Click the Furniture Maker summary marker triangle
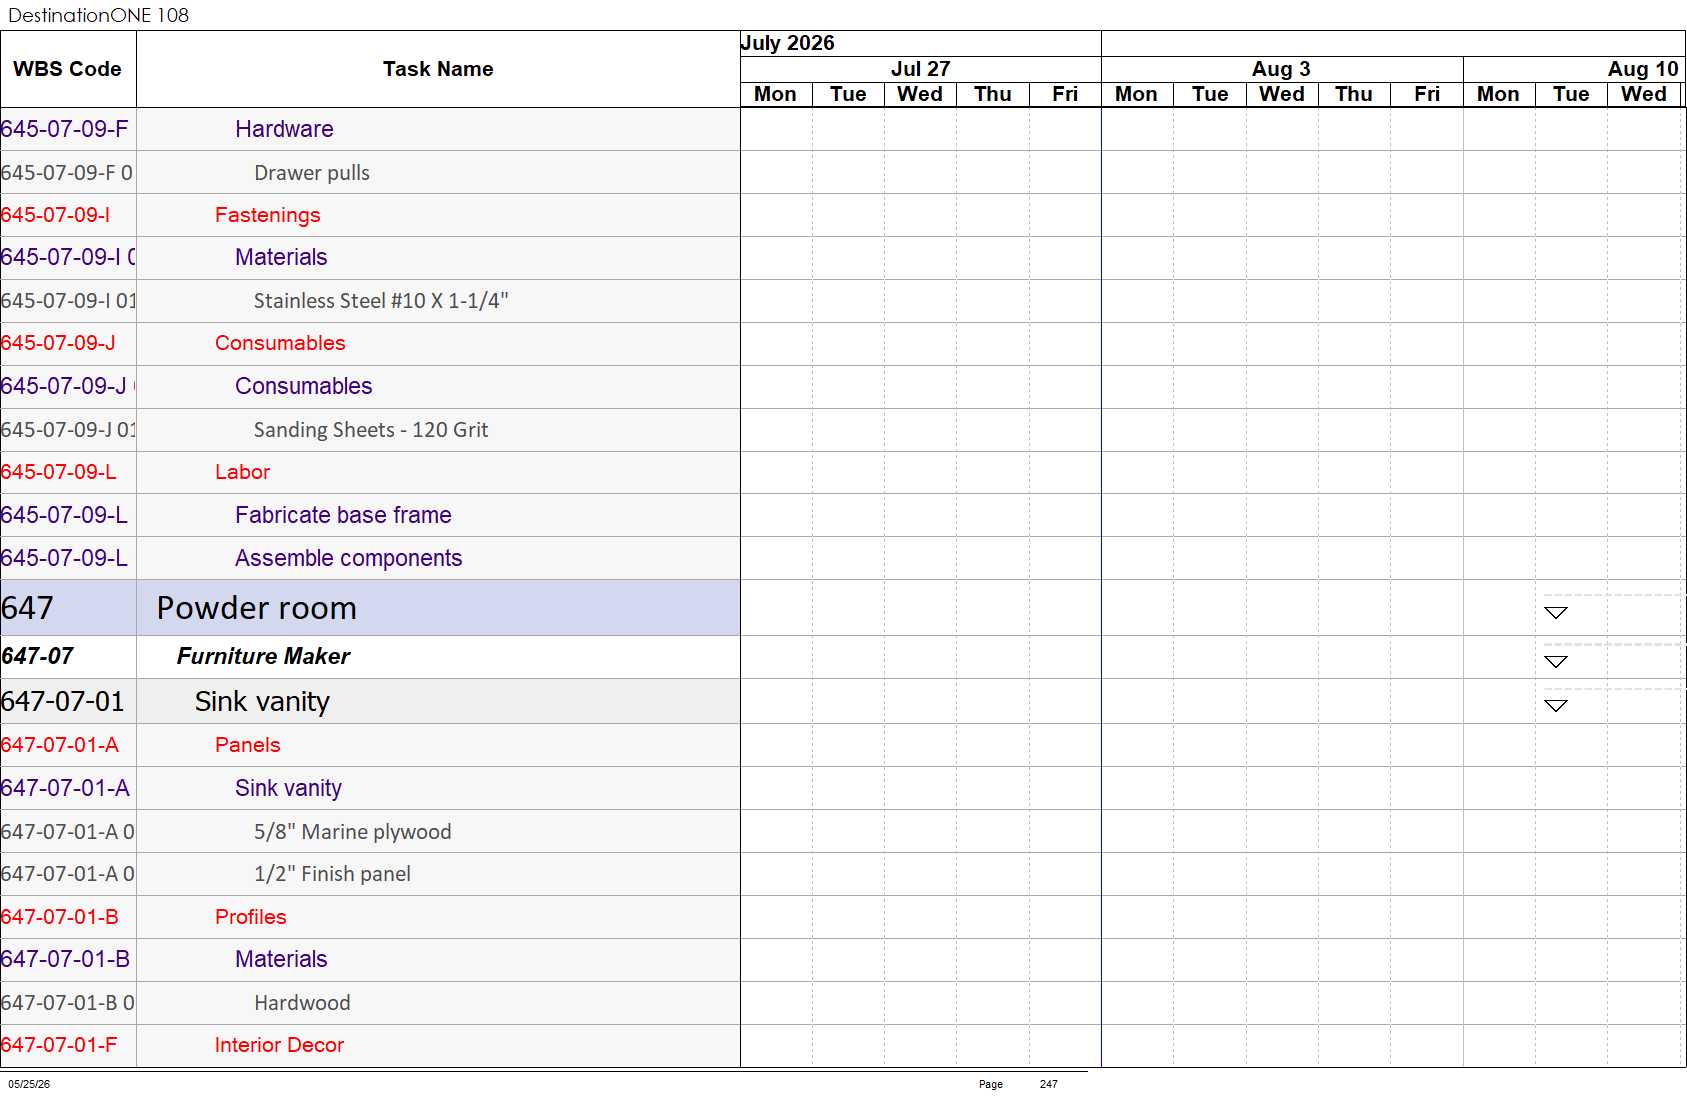 point(1555,661)
